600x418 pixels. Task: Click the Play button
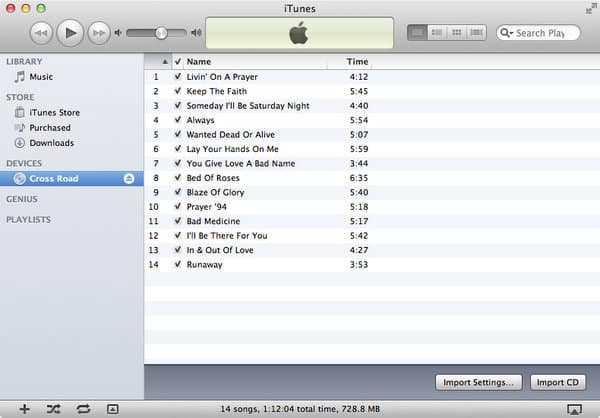click(x=70, y=33)
